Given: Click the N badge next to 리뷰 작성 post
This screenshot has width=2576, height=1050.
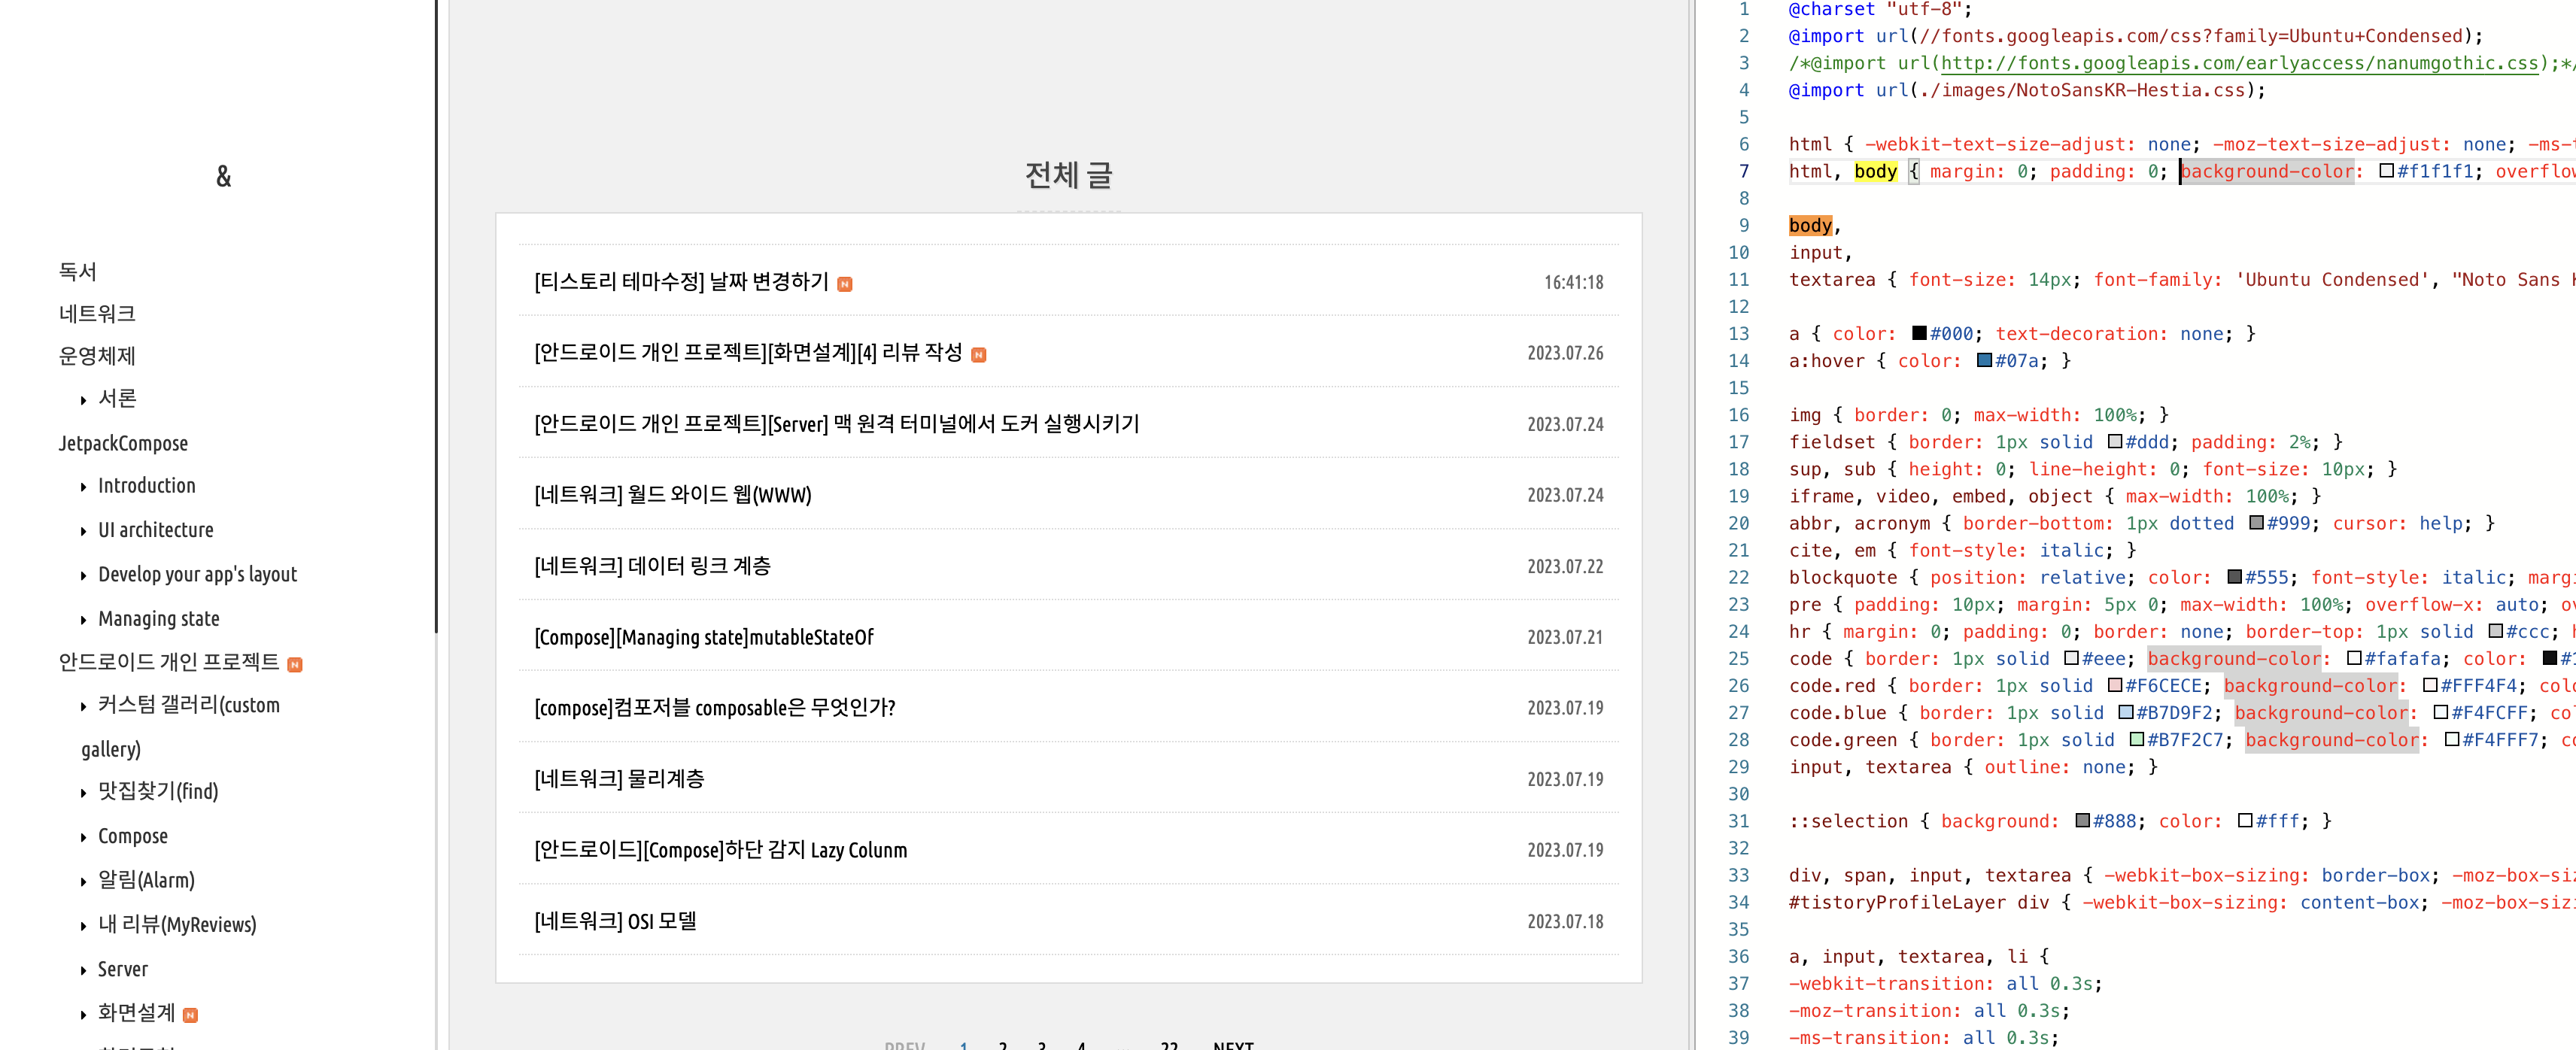Looking at the screenshot, I should pyautogui.click(x=978, y=355).
